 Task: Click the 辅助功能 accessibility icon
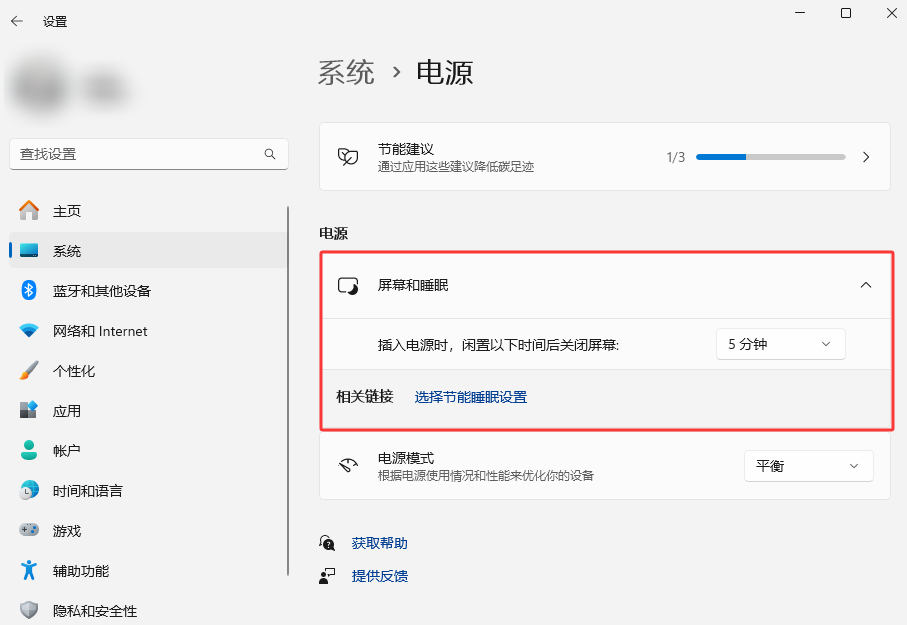29,571
